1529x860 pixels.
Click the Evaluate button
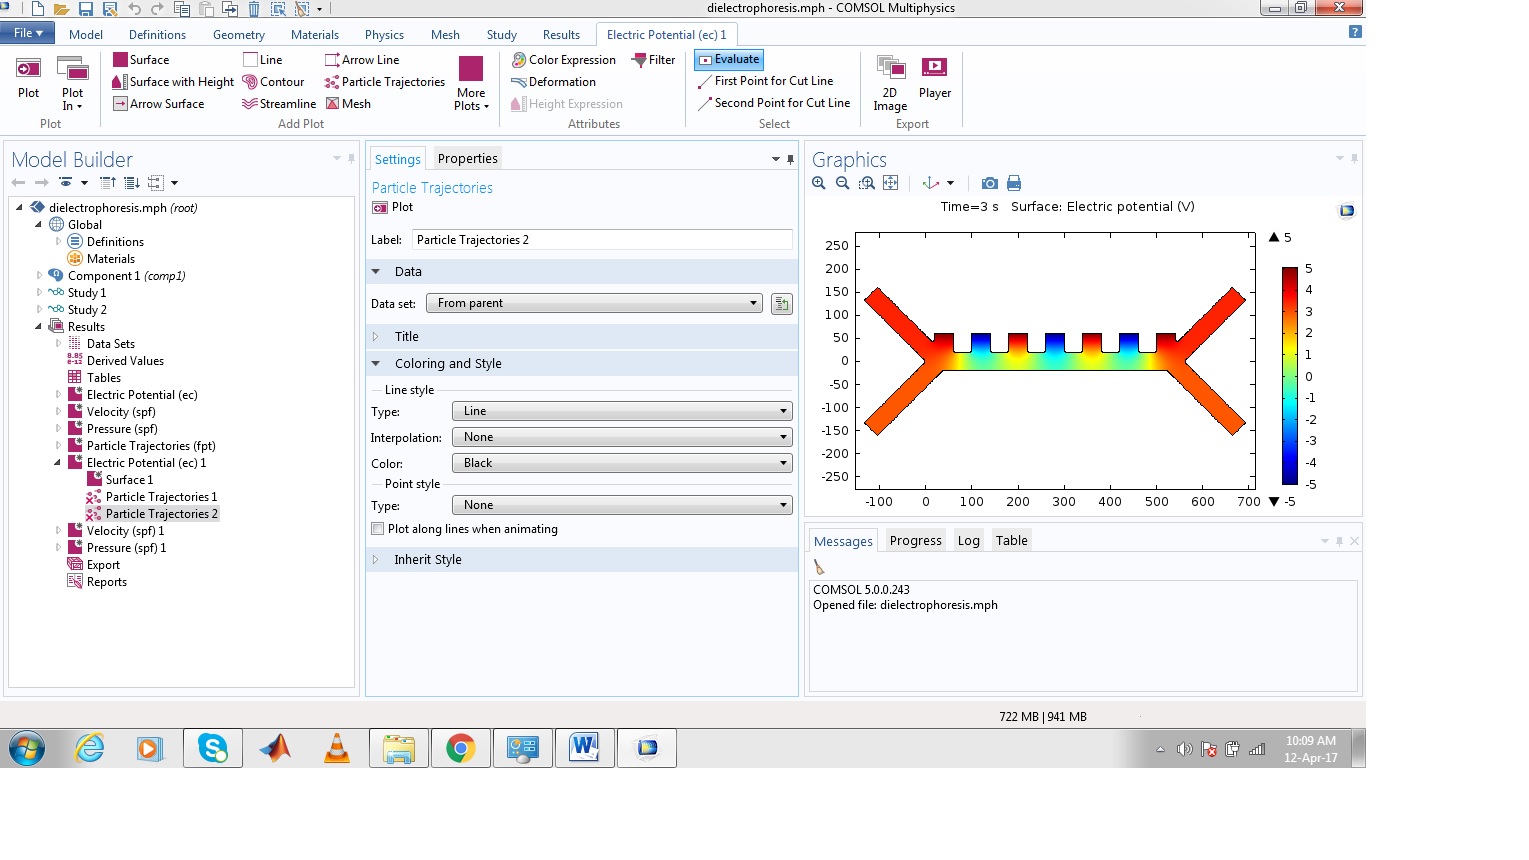tap(729, 60)
